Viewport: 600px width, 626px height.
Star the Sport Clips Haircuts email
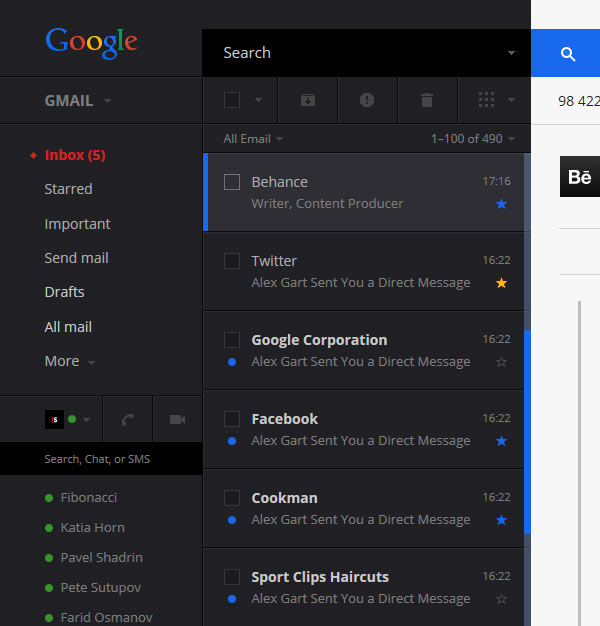(501, 599)
